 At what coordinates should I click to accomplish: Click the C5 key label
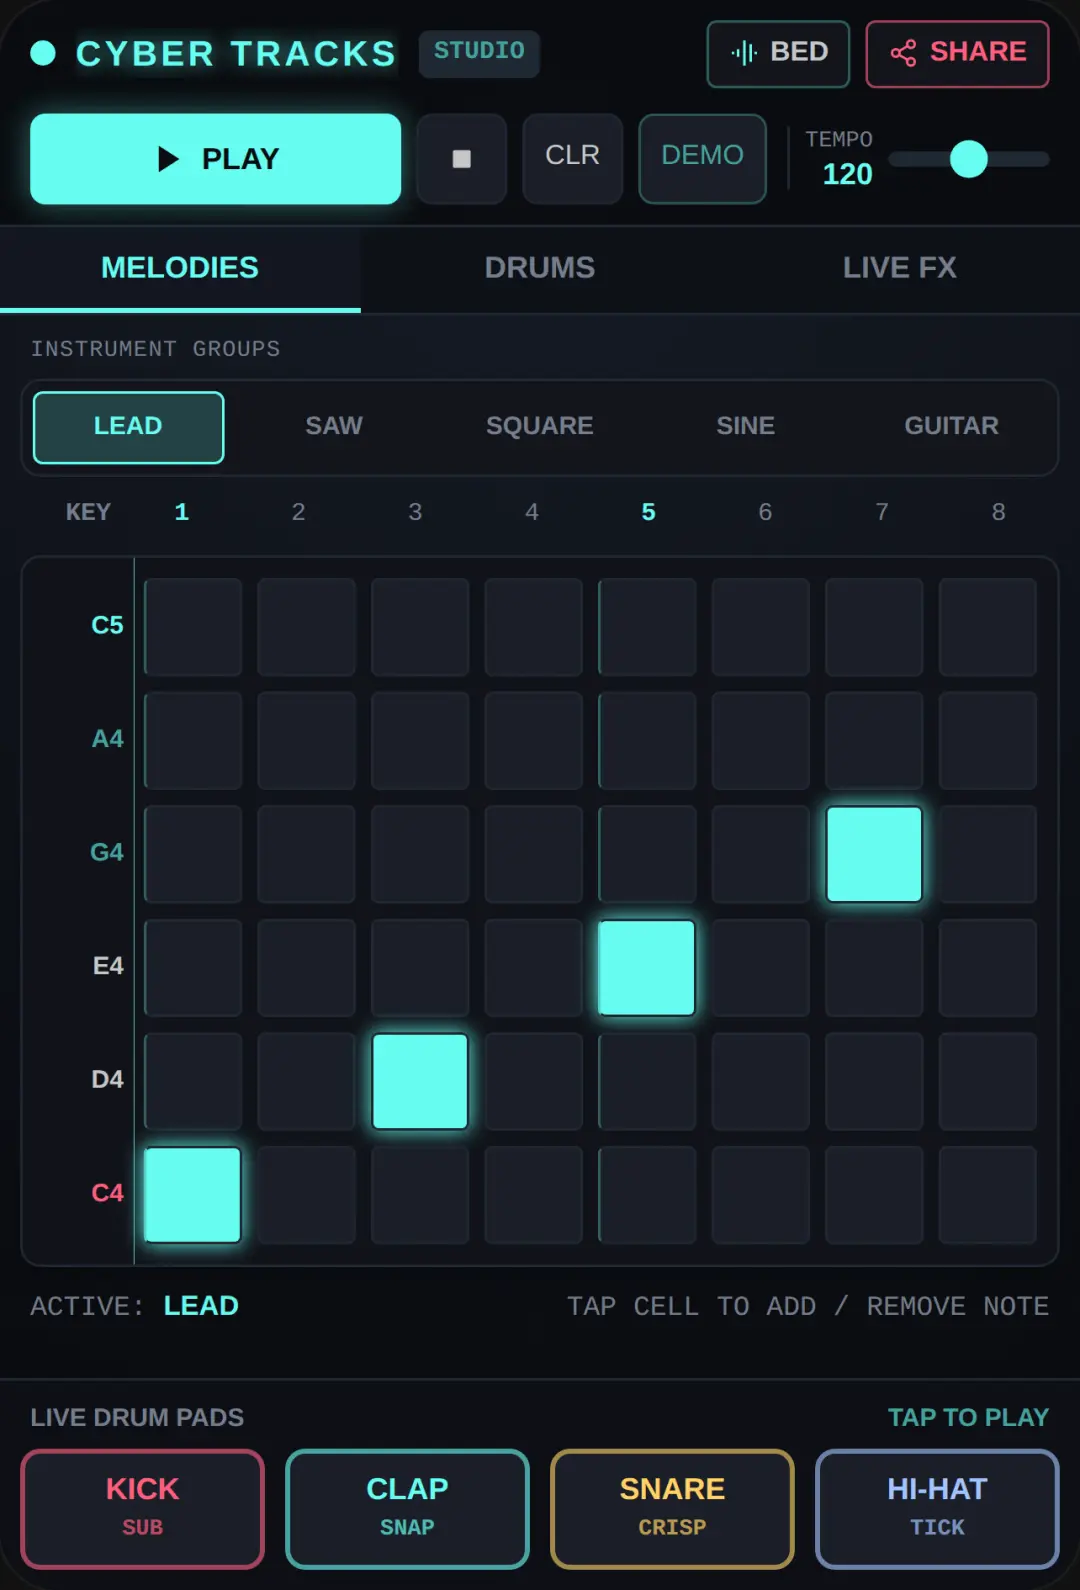point(107,626)
